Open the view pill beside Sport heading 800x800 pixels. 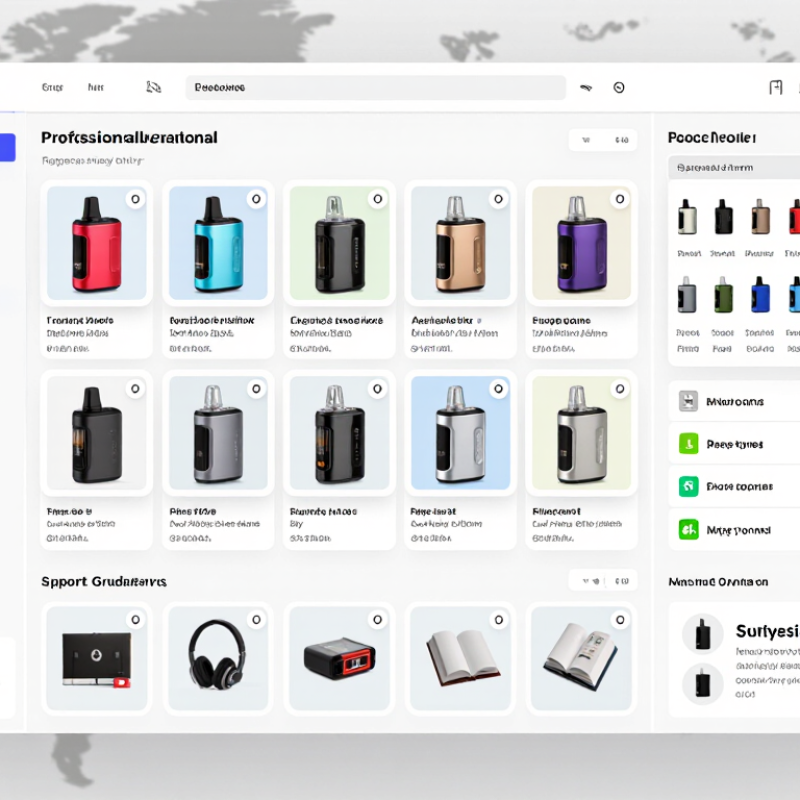[603, 581]
